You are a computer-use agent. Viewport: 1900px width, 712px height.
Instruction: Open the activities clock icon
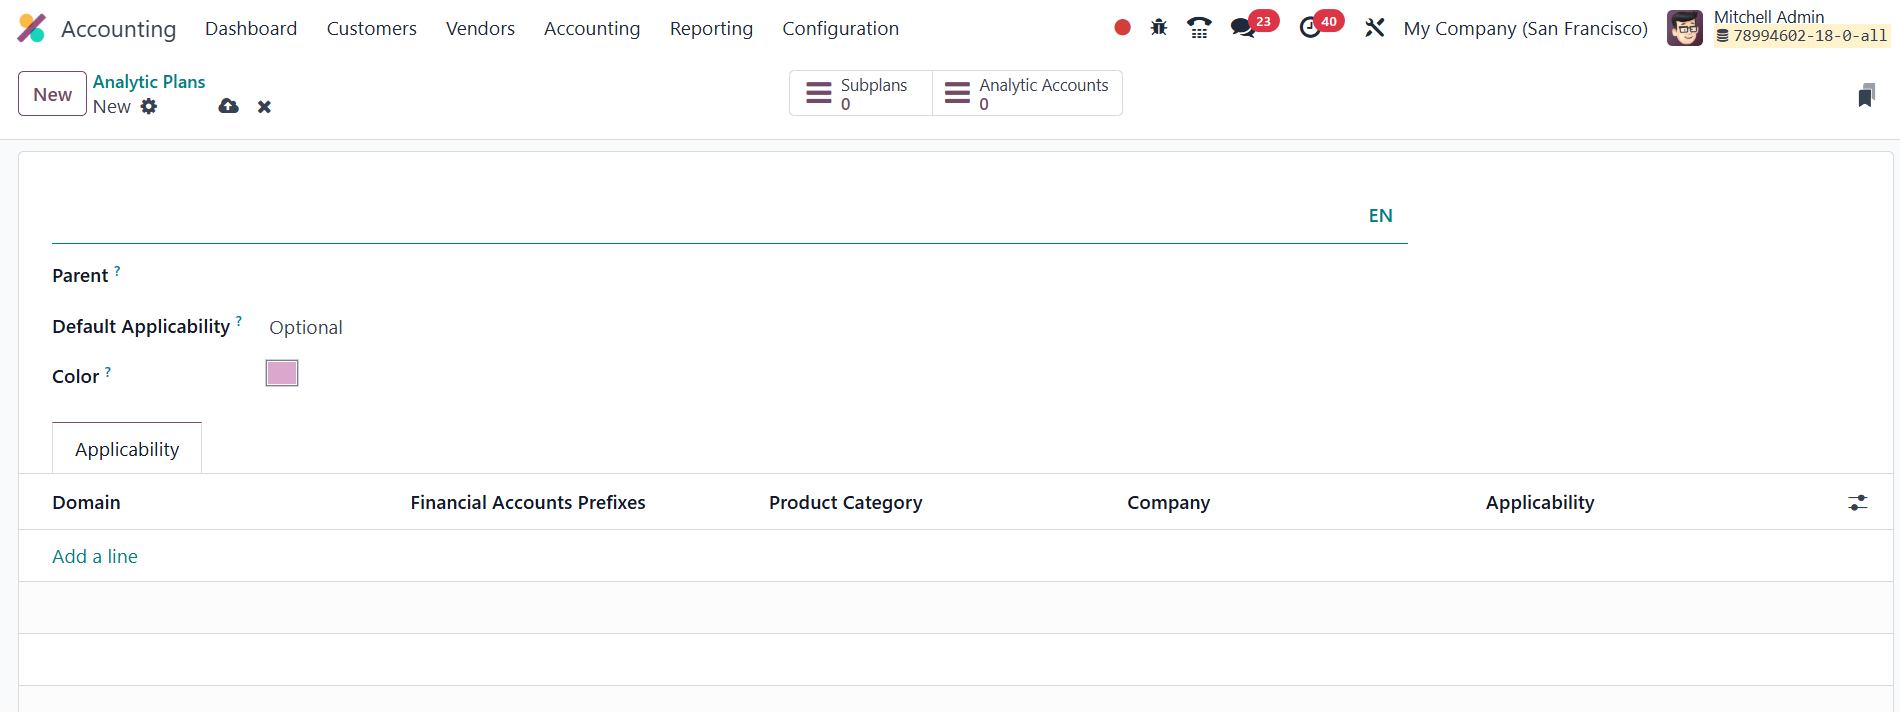coord(1310,28)
